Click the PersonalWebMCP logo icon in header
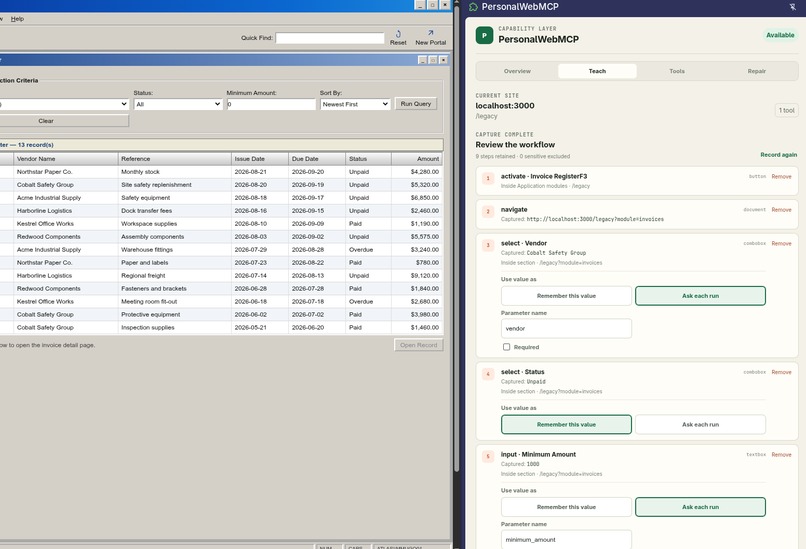806x549 pixels. click(x=473, y=7)
